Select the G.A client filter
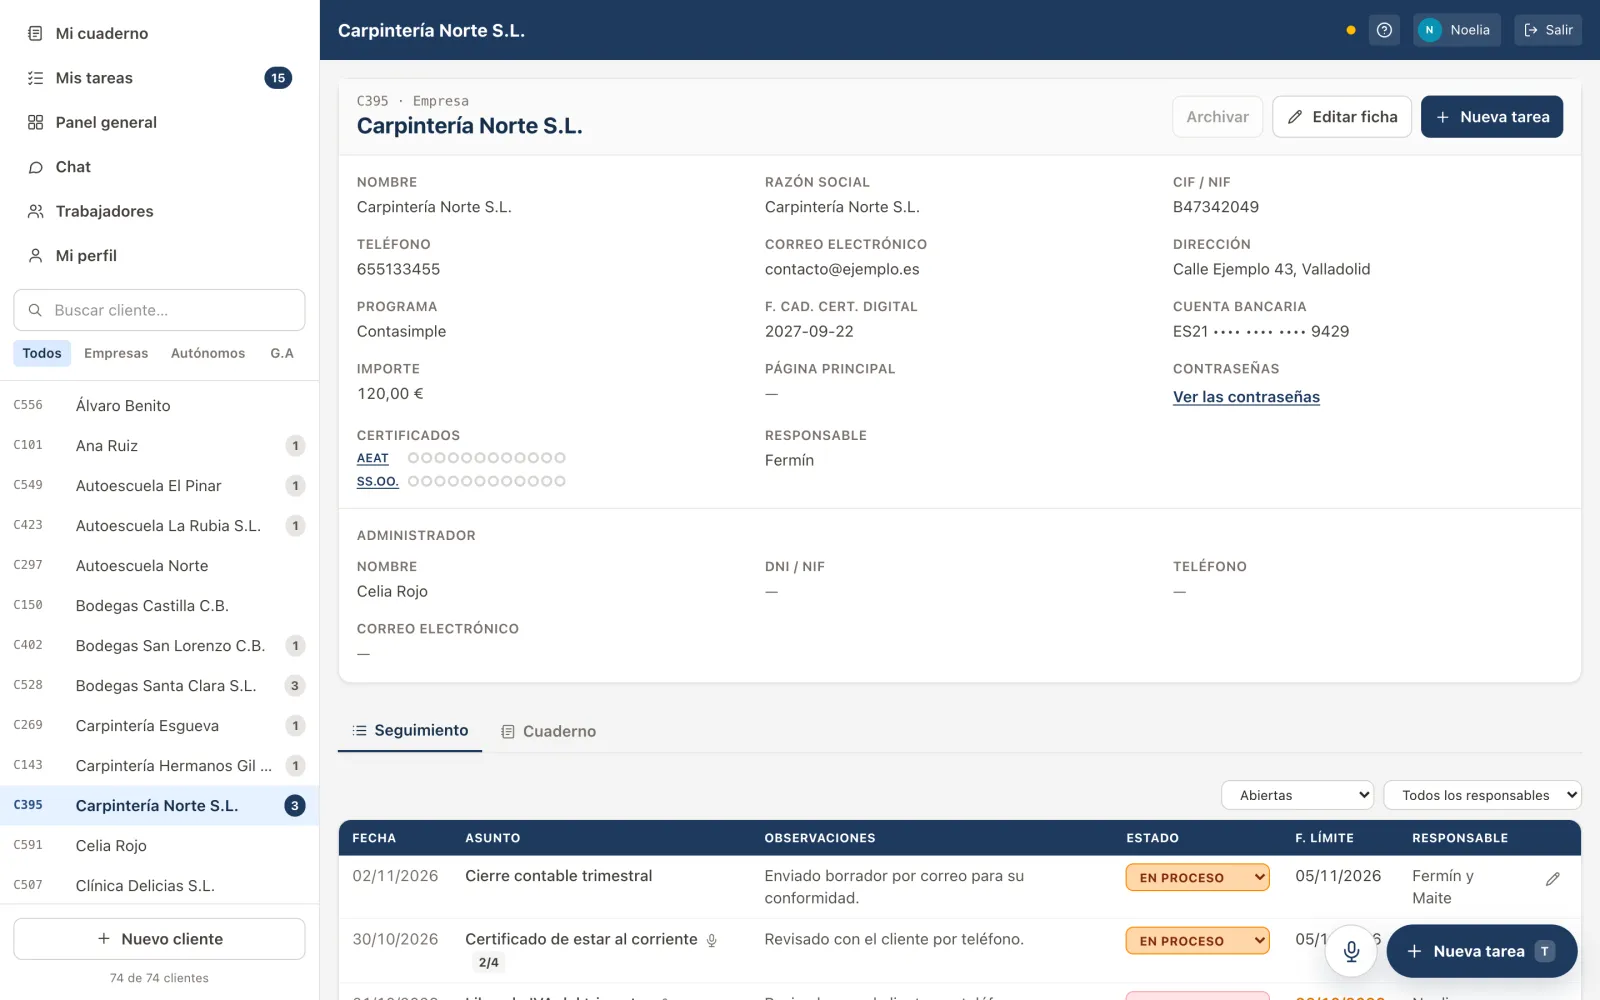The image size is (1600, 1000). (x=282, y=353)
